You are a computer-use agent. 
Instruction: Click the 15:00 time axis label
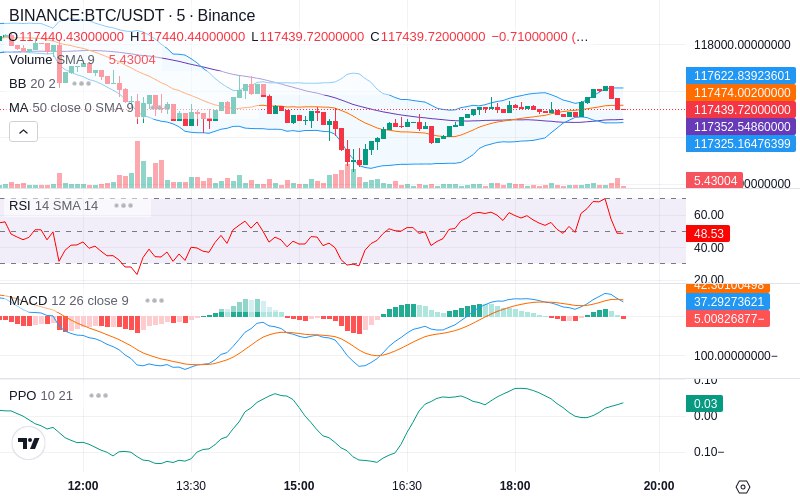299,486
